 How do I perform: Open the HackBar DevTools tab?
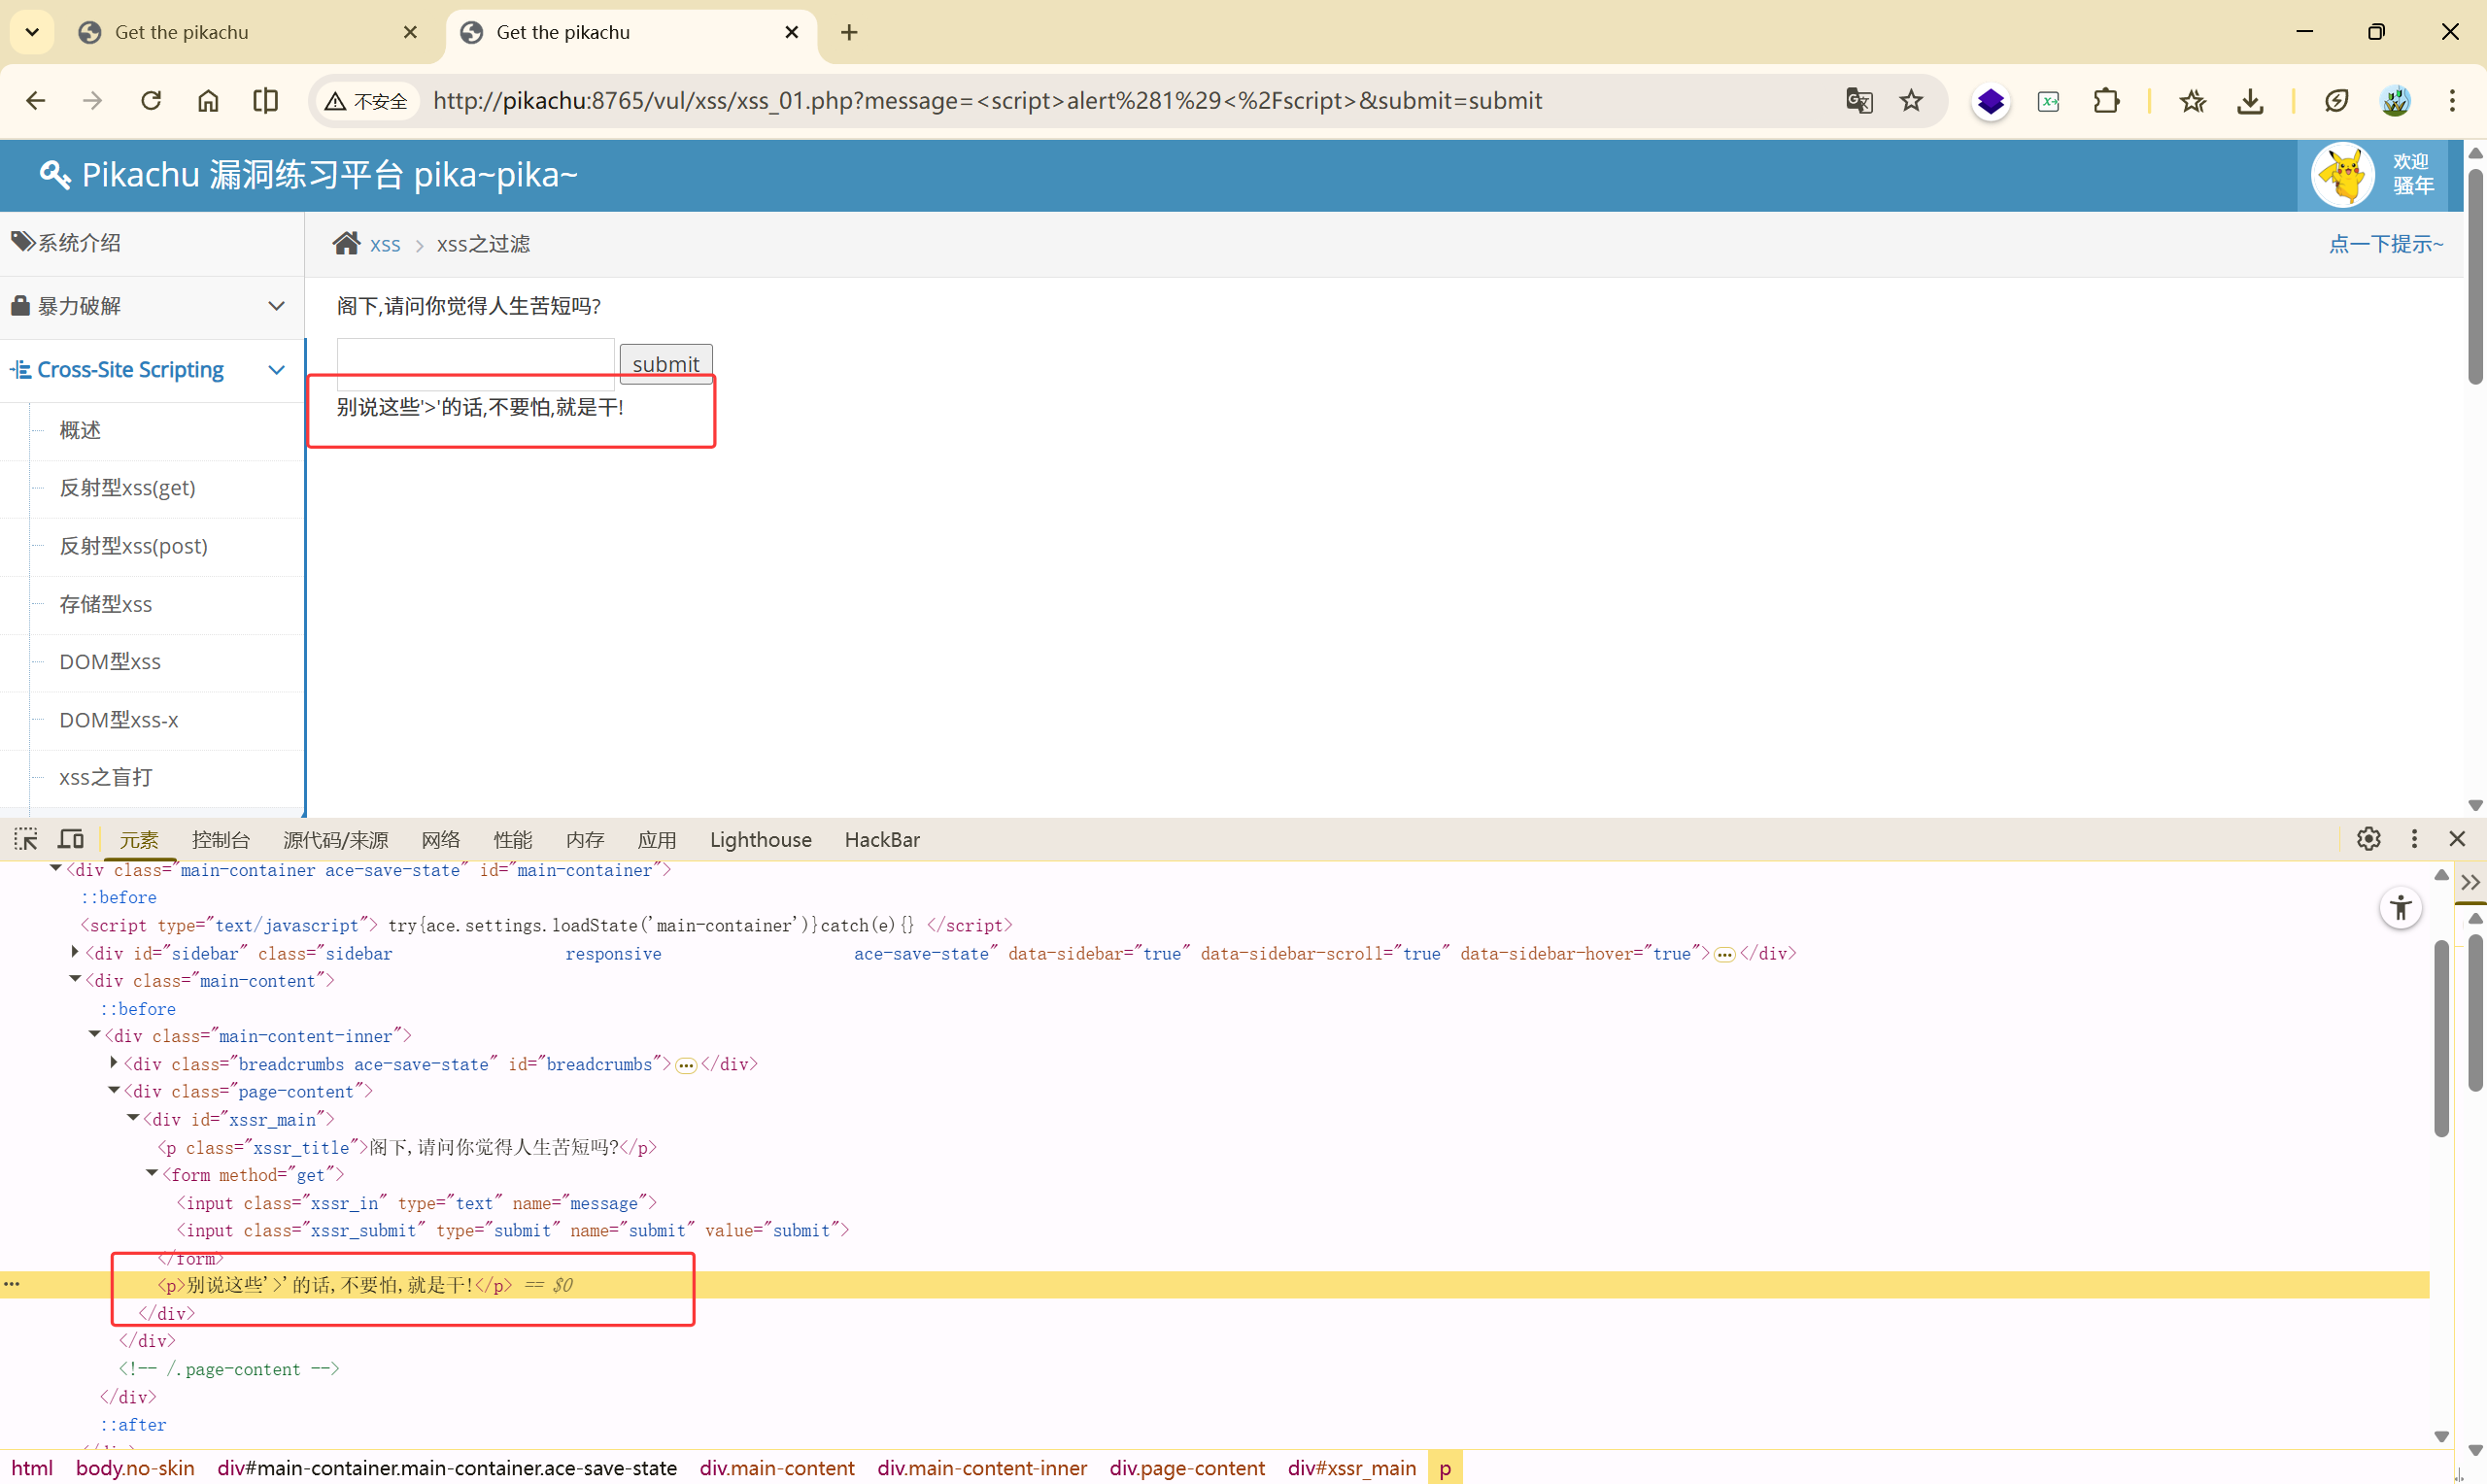coord(881,840)
